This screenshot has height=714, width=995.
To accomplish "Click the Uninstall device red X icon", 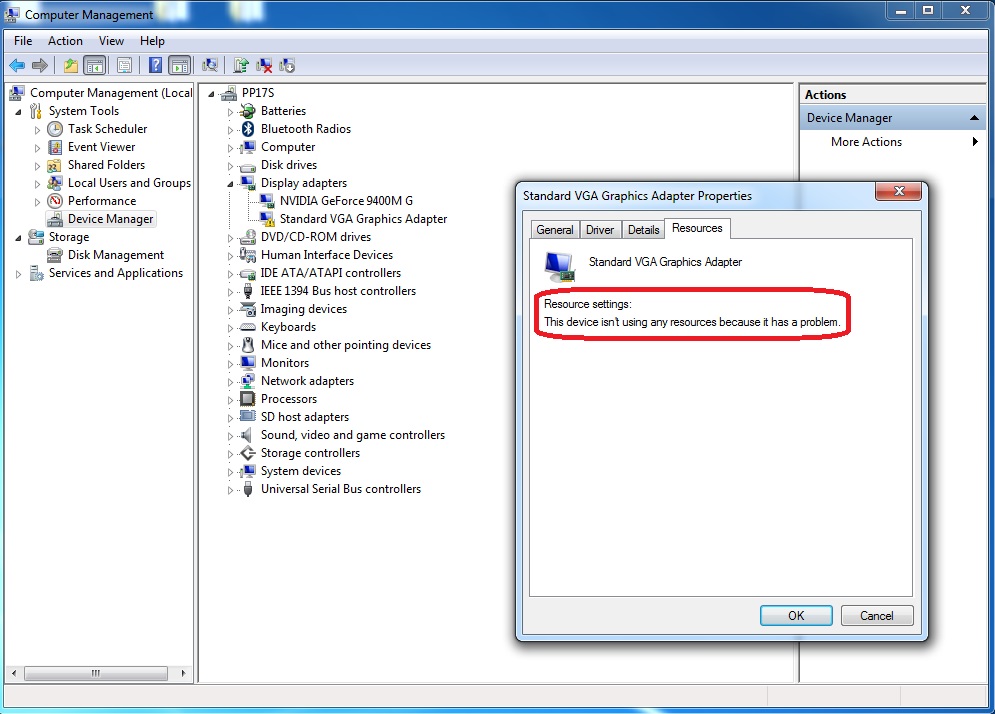I will coord(264,65).
